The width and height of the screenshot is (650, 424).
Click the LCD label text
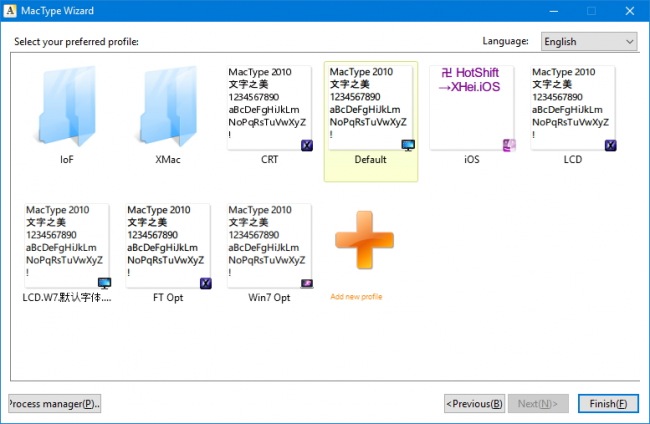pos(573,160)
